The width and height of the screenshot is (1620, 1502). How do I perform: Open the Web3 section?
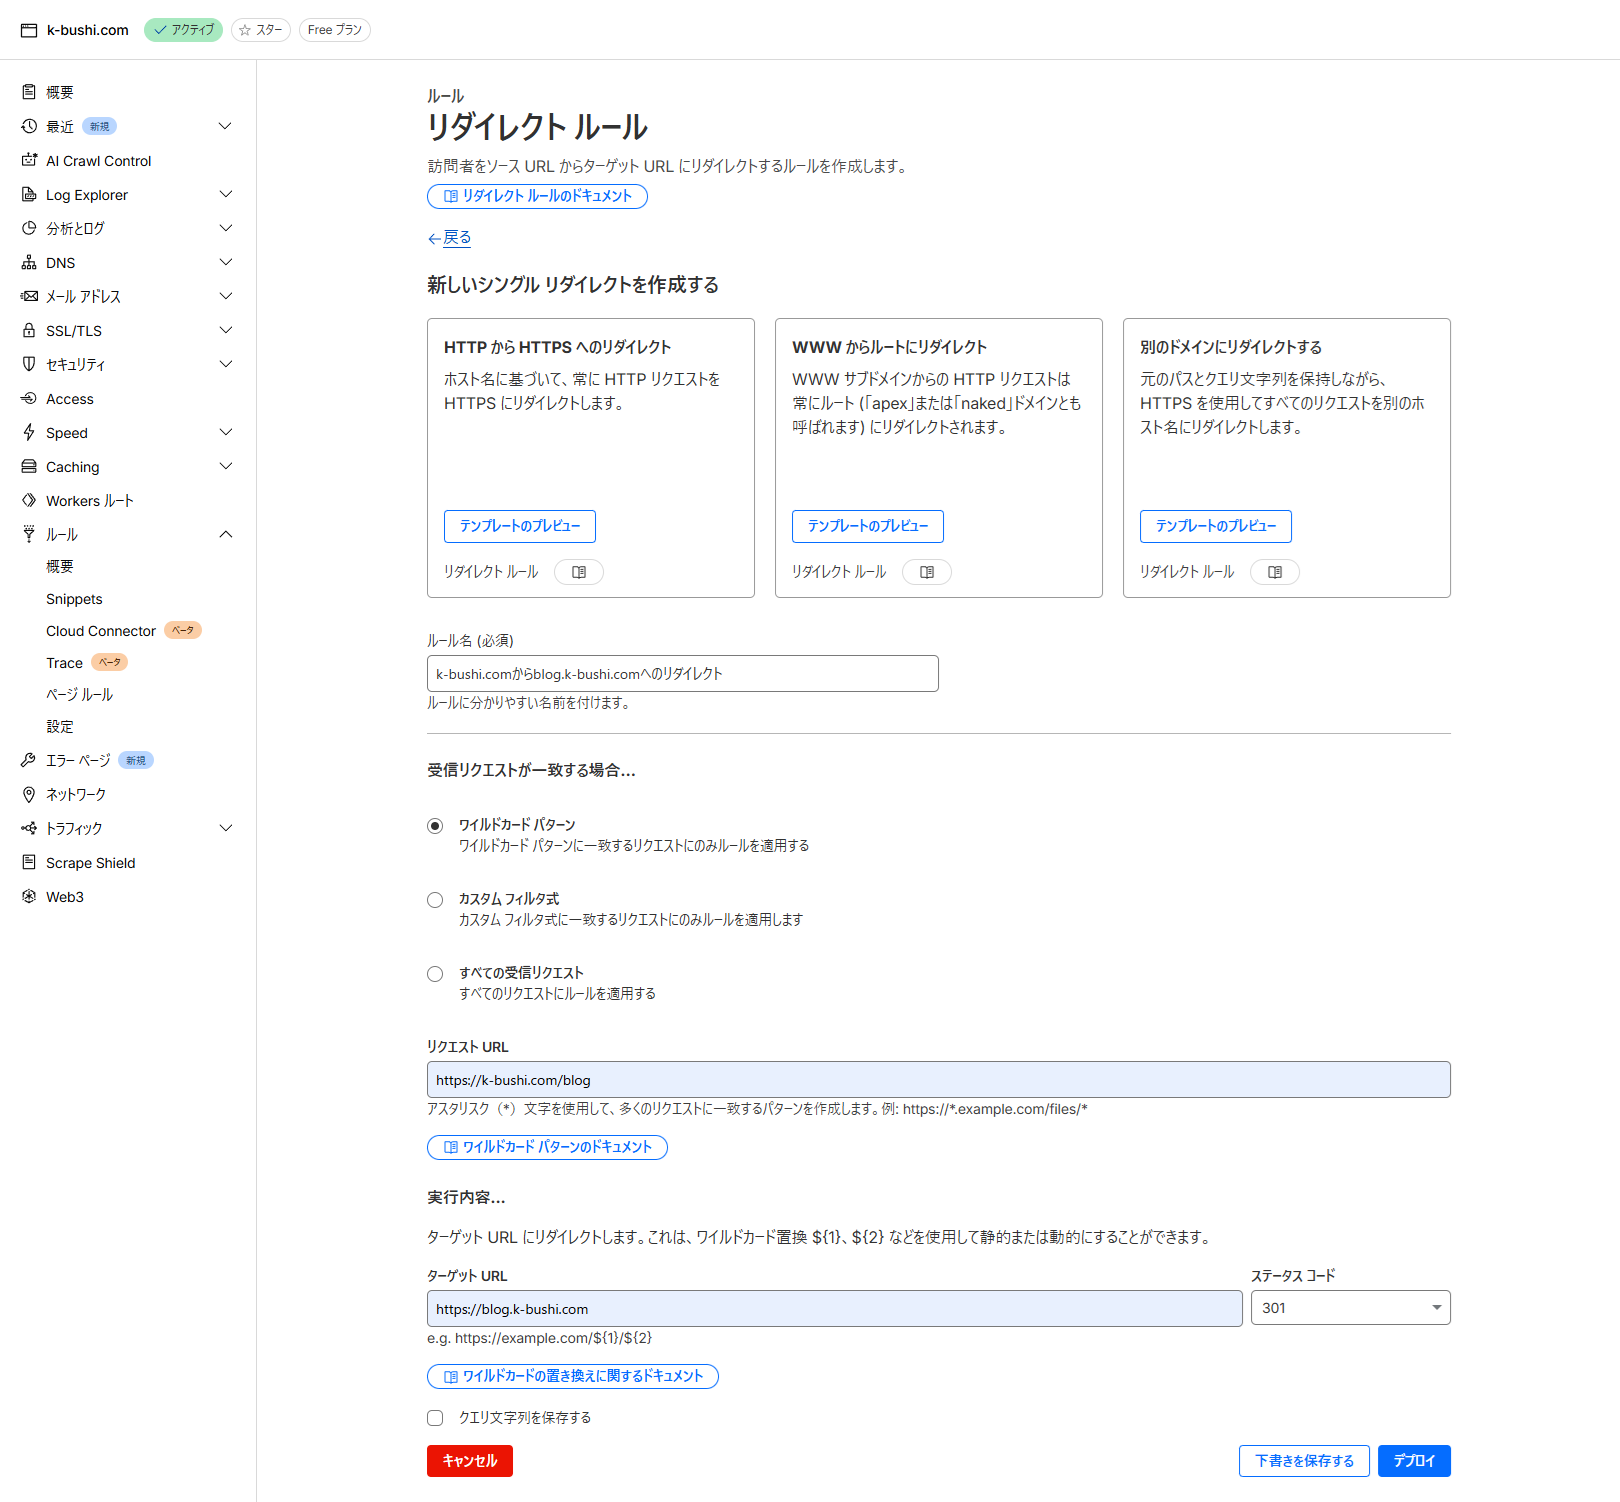65,896
